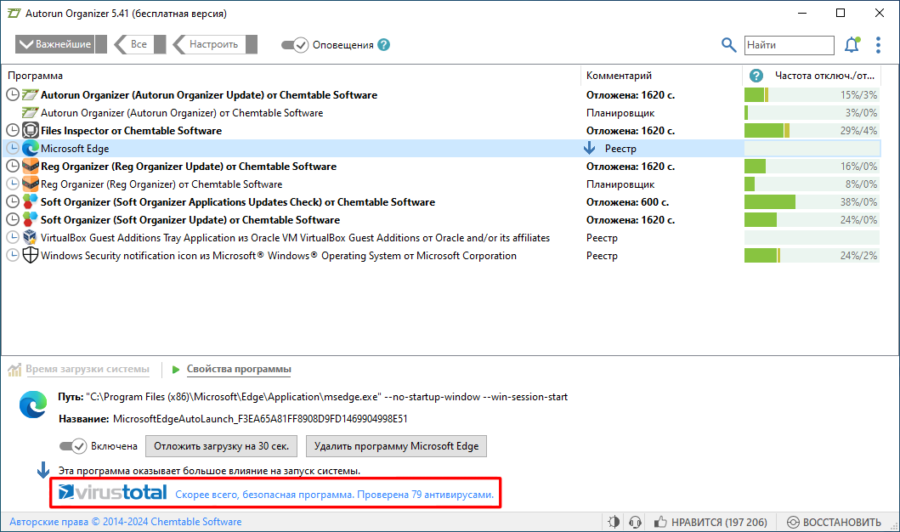Click the Отложена: 600 с. comment cell
This screenshot has height=532, width=900.
(627, 201)
